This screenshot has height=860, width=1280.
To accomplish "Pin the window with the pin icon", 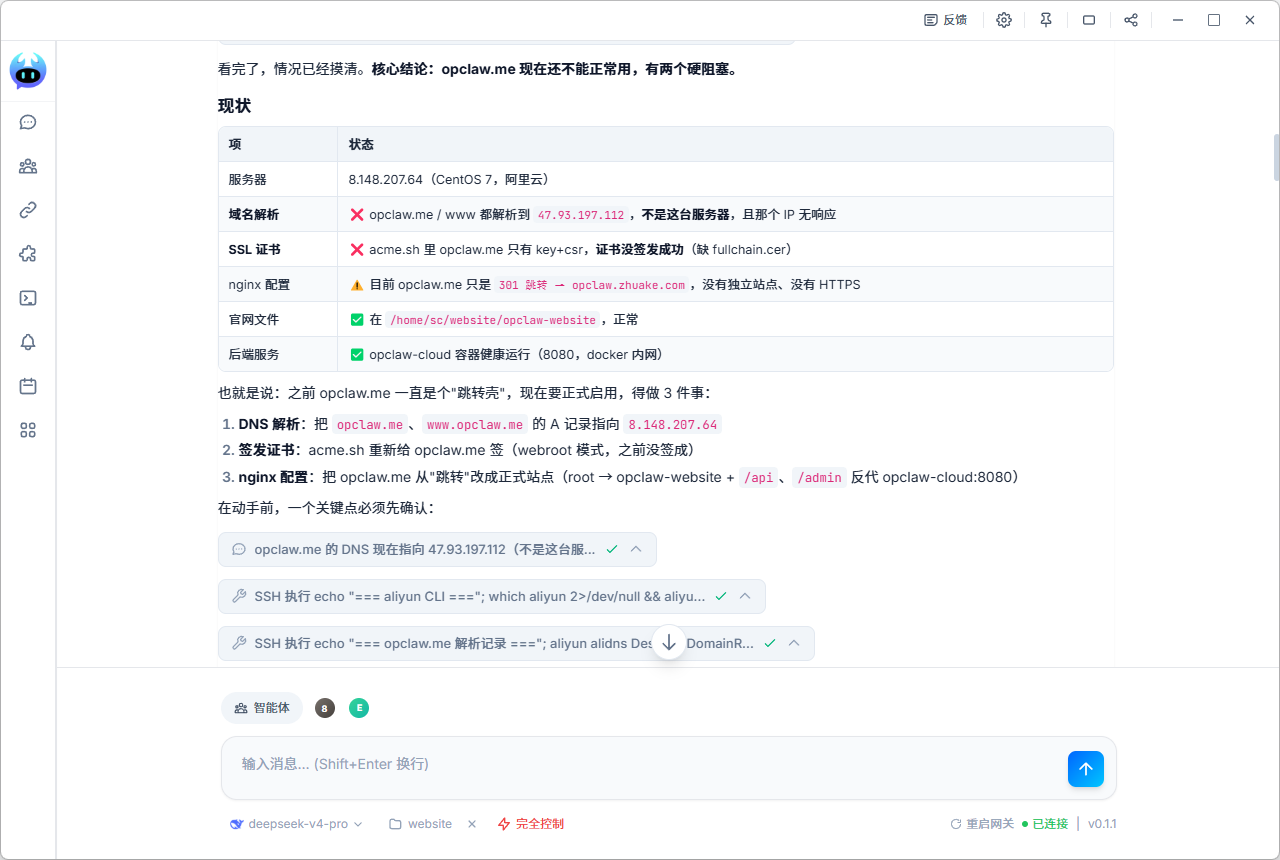I will pos(1046,20).
